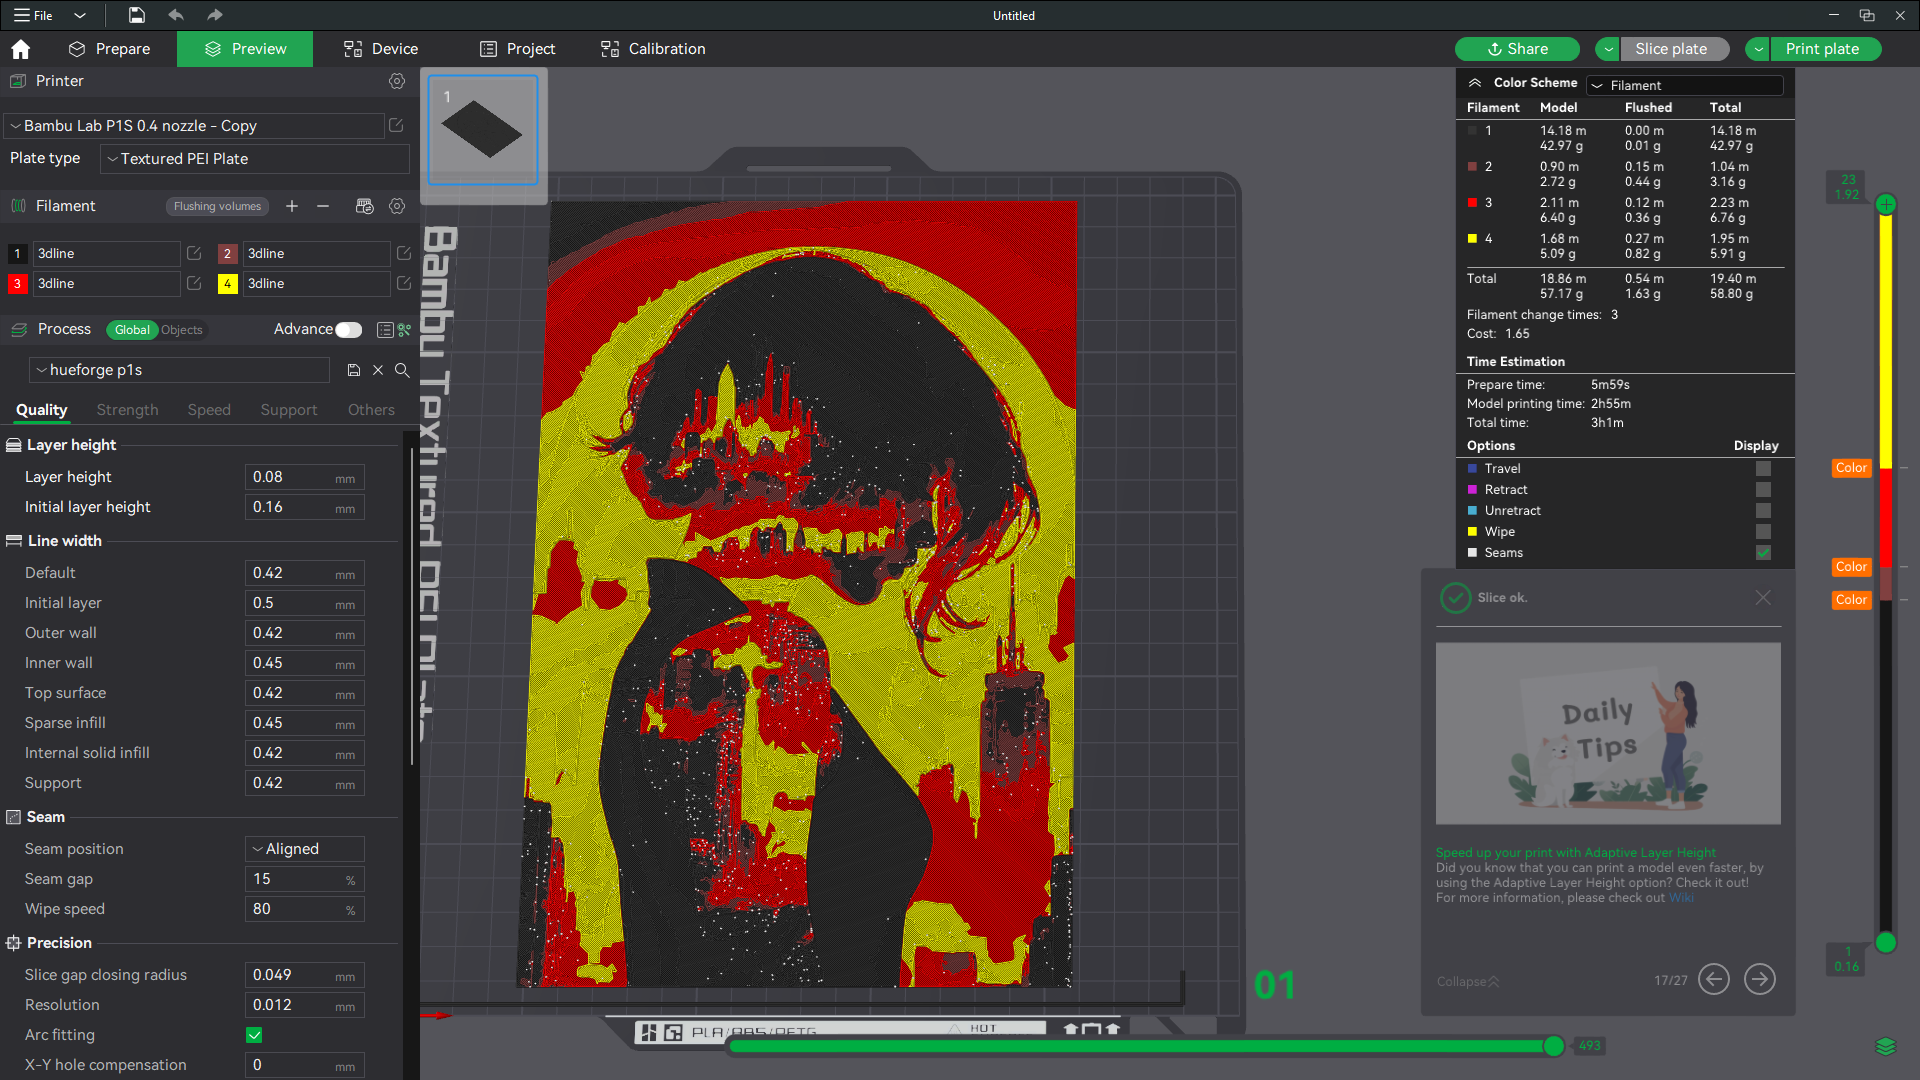Open the Wiki link in daily tip
The image size is (1920, 1080).
tap(1681, 898)
